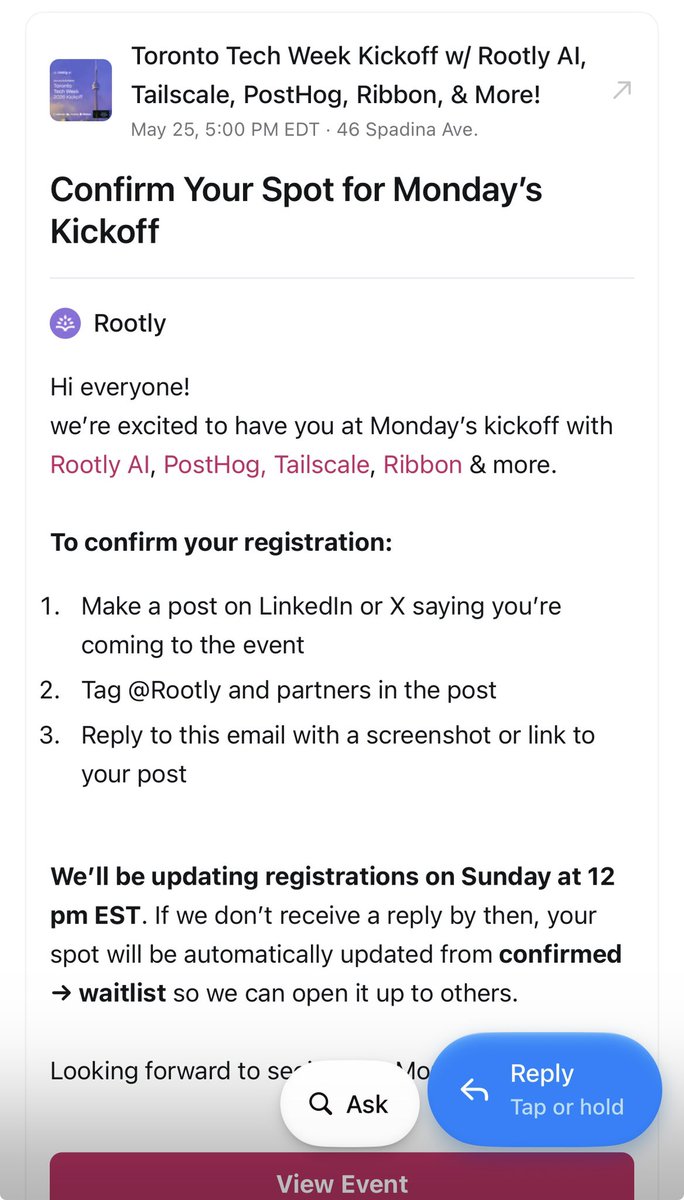Tap the 'To confirm your registration' text
Image resolution: width=684 pixels, height=1200 pixels.
tap(221, 543)
